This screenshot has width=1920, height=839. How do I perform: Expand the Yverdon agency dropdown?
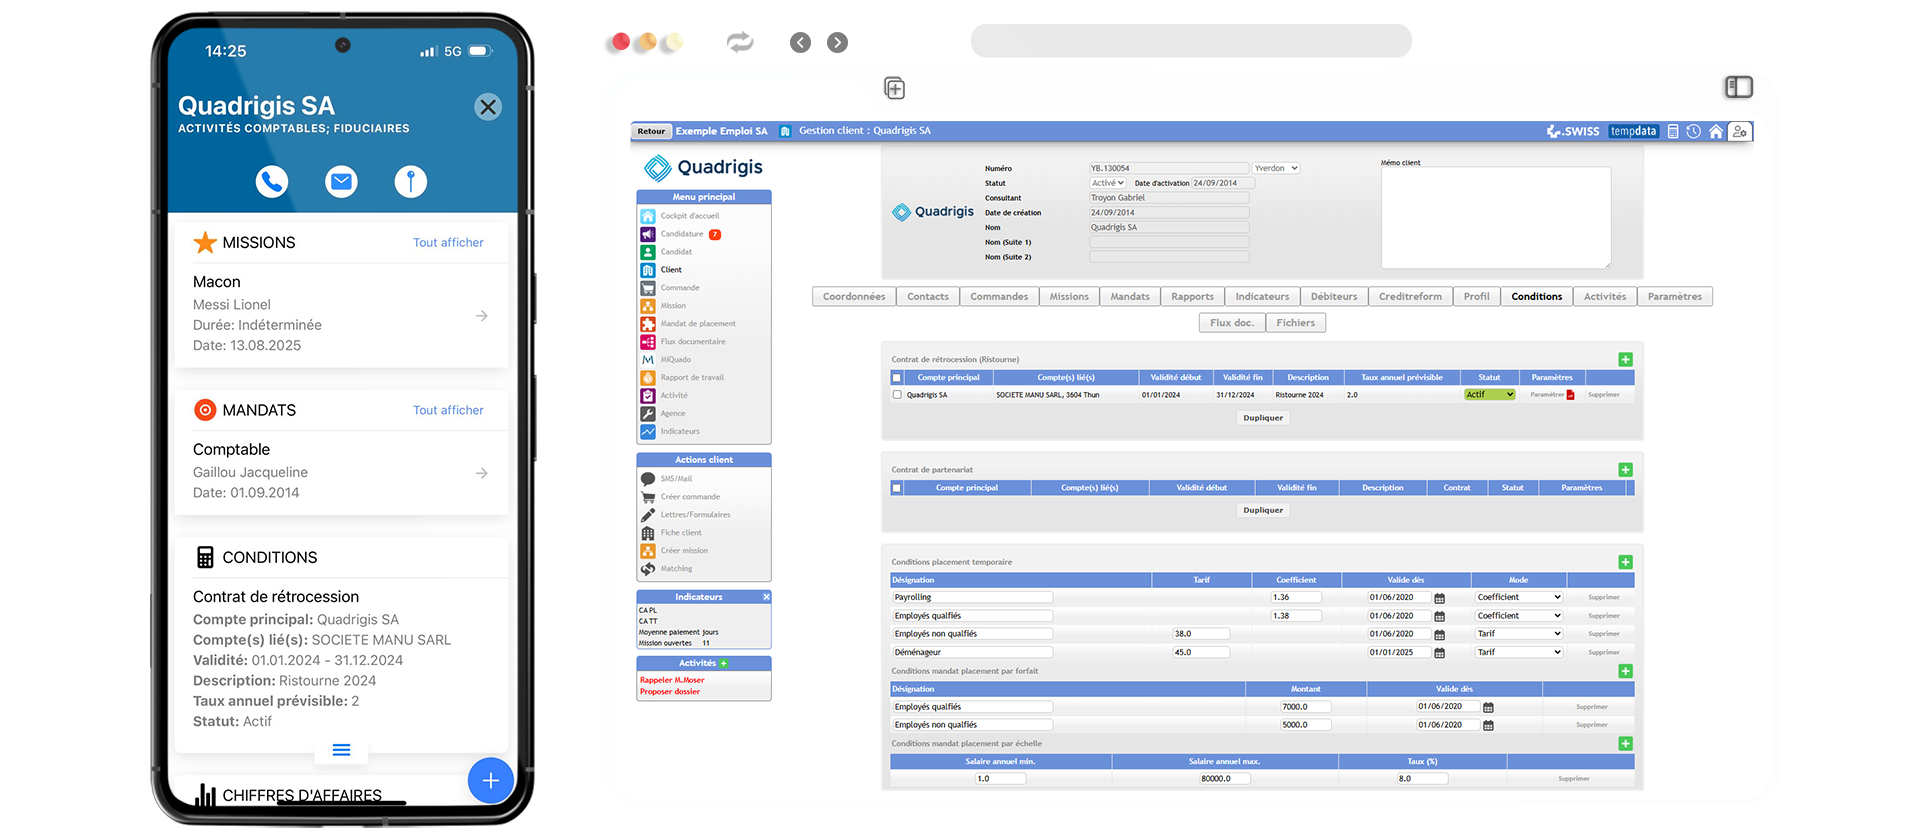coord(1276,168)
